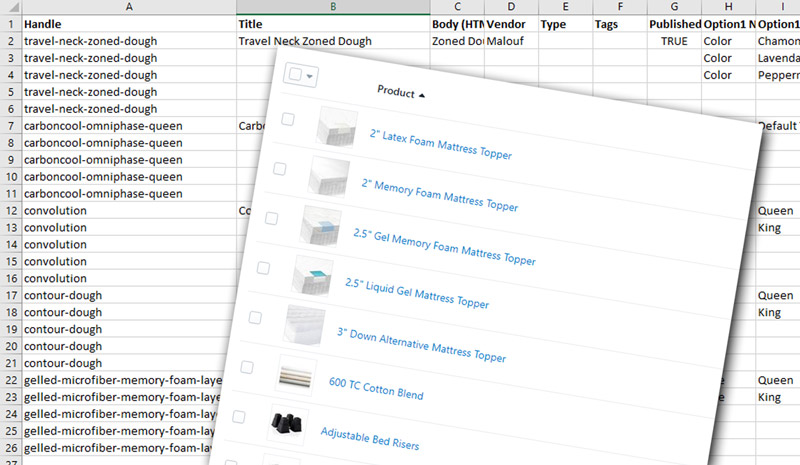800x465 pixels.
Task: Tick checkbox for Adjustable Bed Risers
Action: 239,417
